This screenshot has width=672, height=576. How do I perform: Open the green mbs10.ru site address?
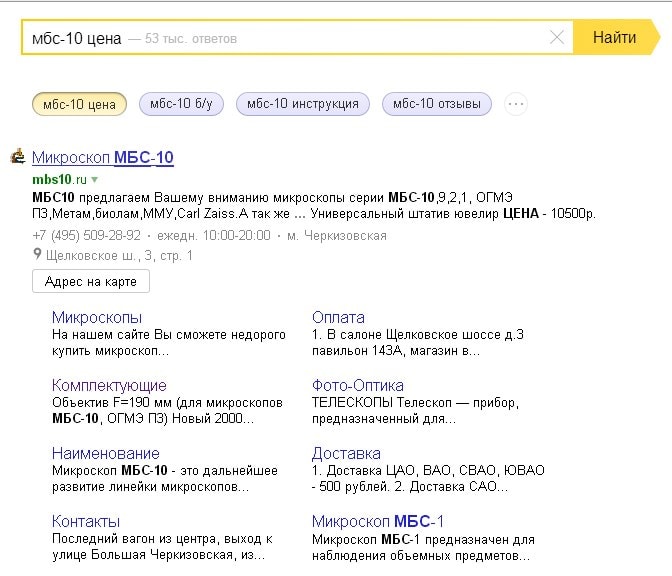(x=60, y=179)
